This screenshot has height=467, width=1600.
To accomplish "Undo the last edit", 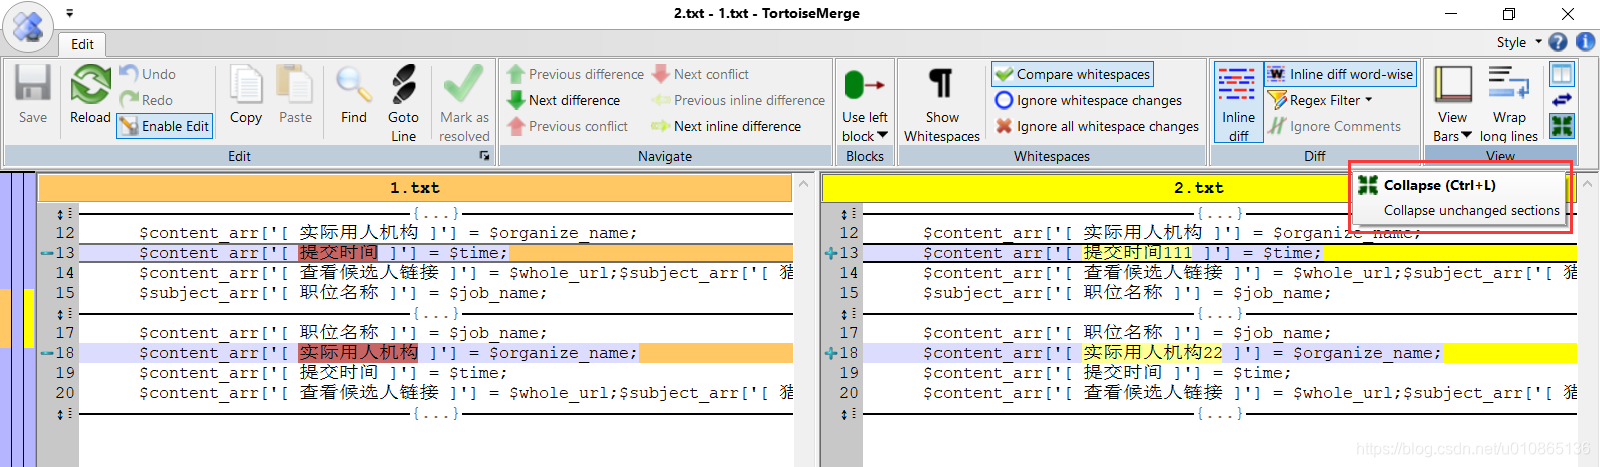I will tap(147, 74).
